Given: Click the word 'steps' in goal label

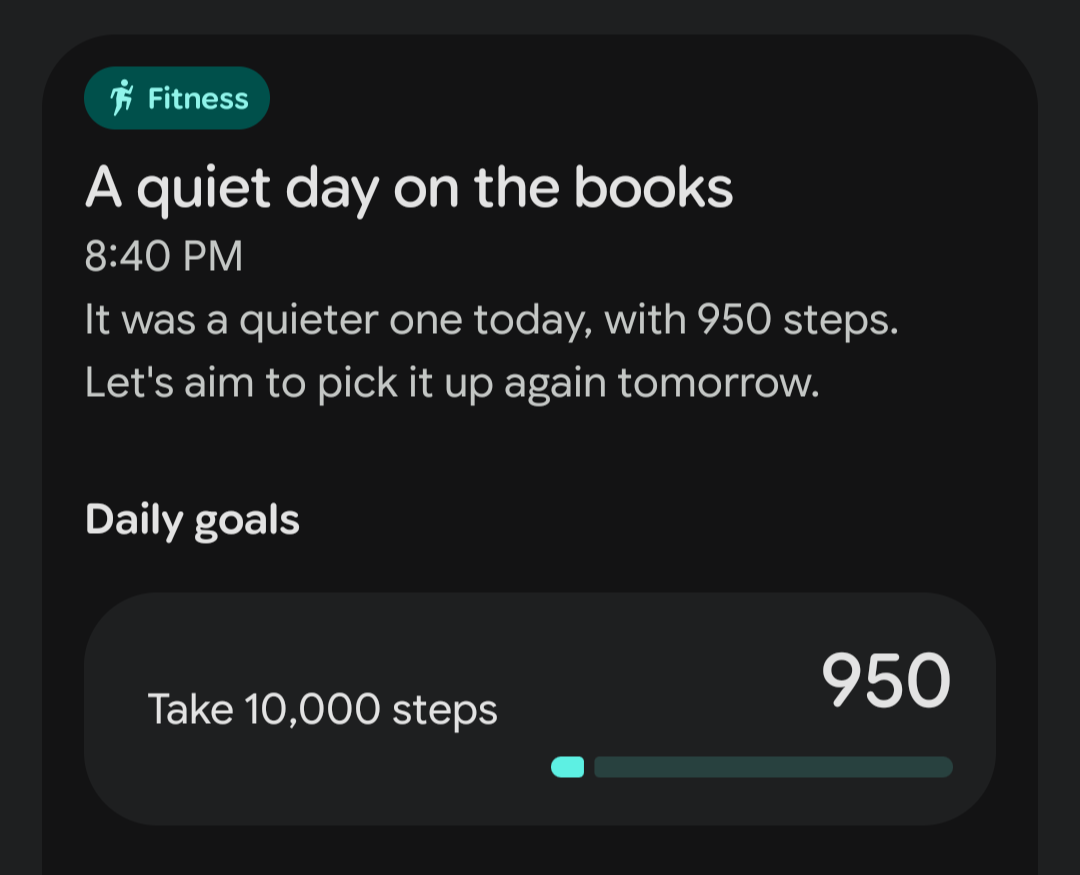Looking at the screenshot, I should click(x=445, y=711).
